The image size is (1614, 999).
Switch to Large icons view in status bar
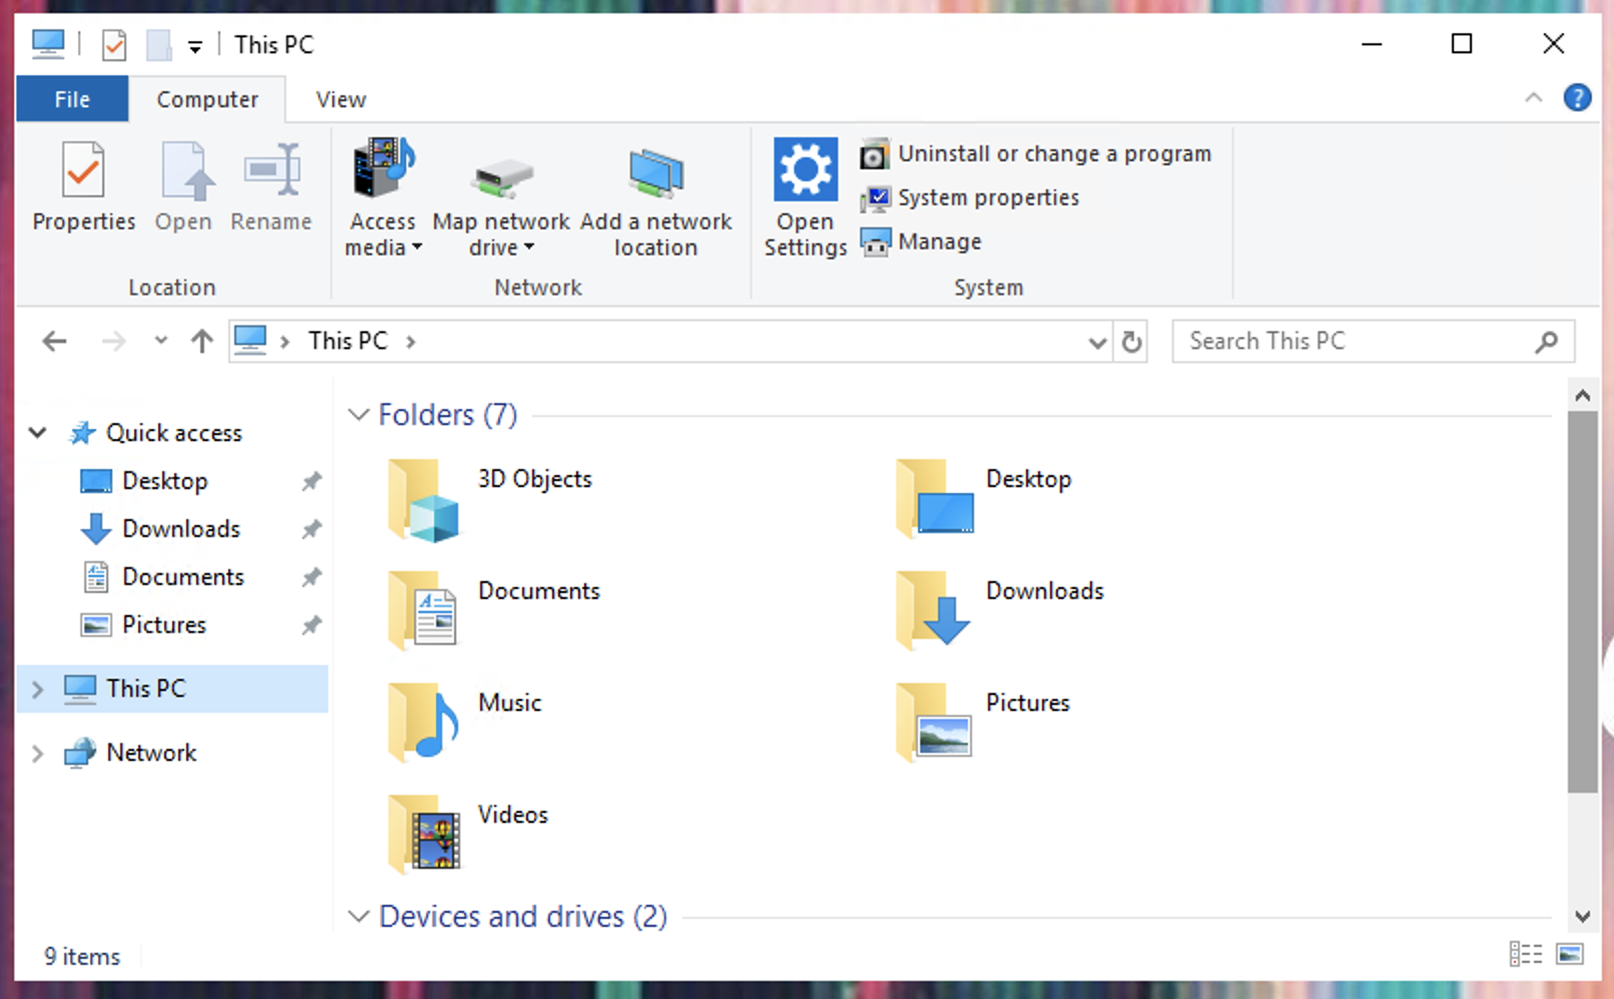pos(1570,954)
